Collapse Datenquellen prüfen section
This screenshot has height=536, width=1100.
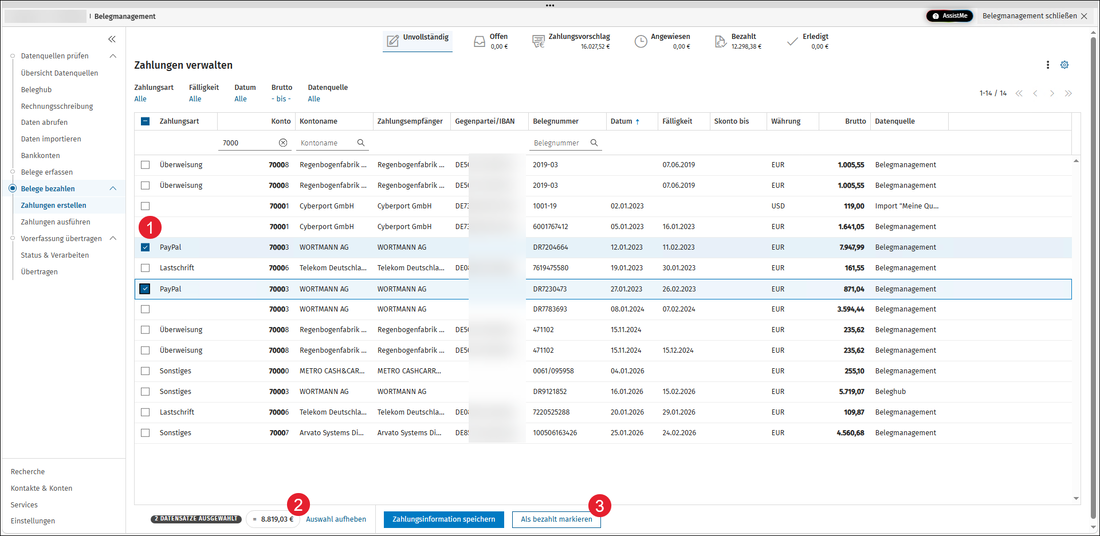click(112, 56)
